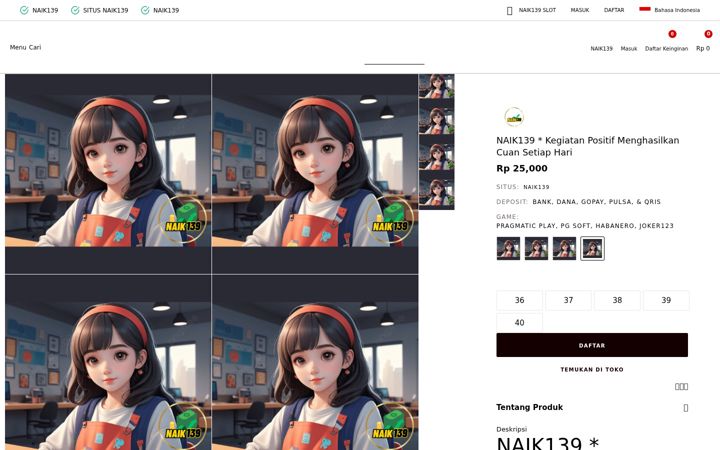The width and height of the screenshot is (720, 450).
Task: Click the checkmark icon beside SITUS NAIK139
Action: click(x=75, y=10)
